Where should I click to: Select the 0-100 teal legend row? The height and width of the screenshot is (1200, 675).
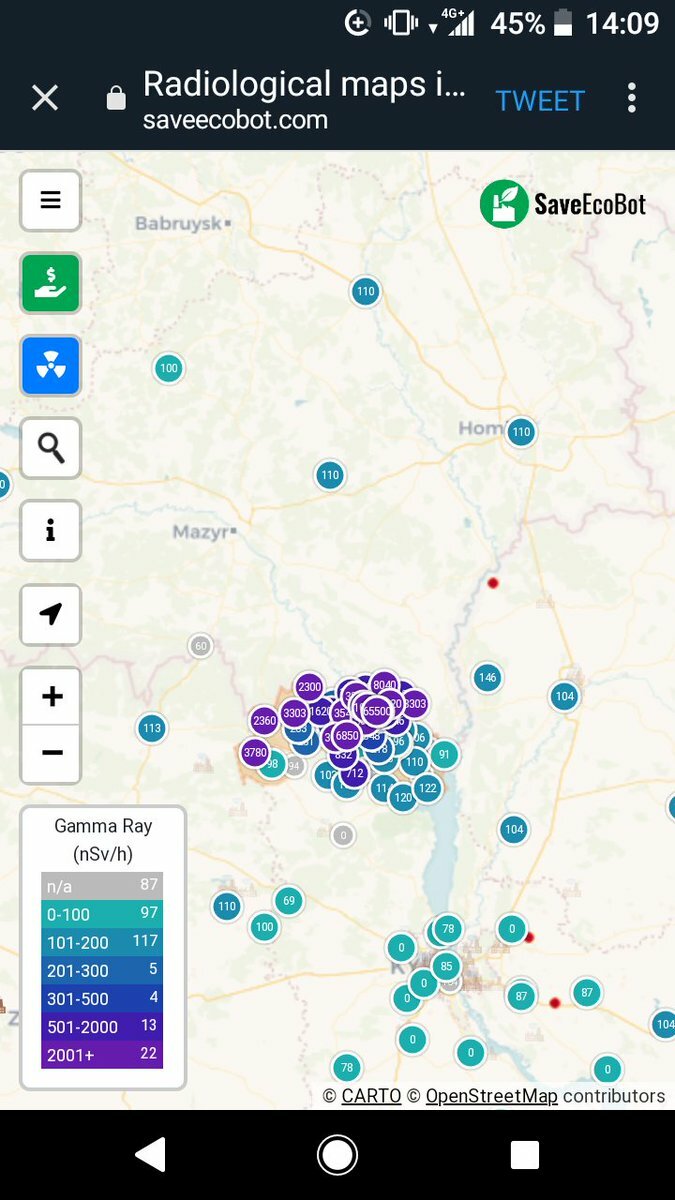click(x=102, y=914)
